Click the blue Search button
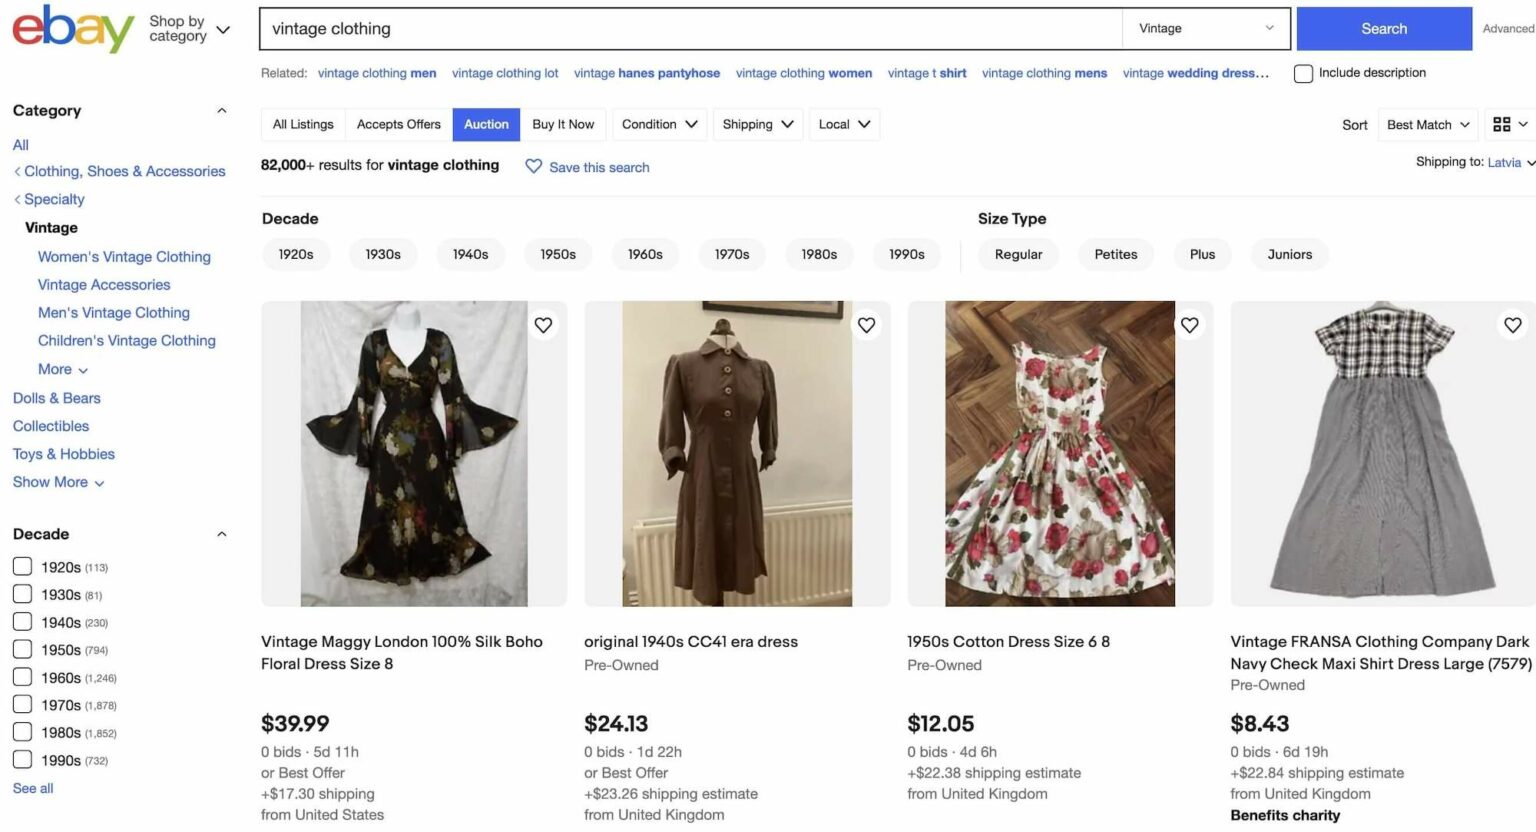This screenshot has height=832, width=1536. [x=1384, y=29]
